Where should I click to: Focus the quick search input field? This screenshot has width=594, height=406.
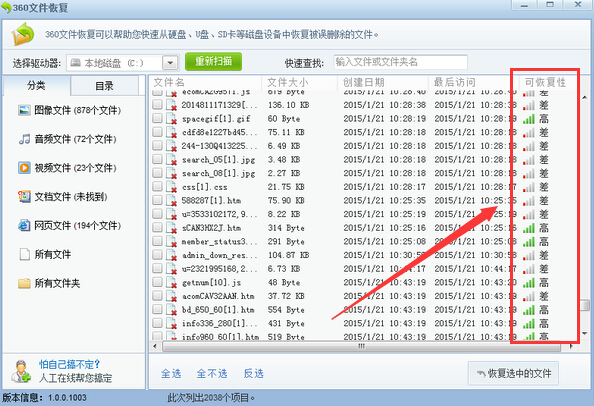(400, 62)
